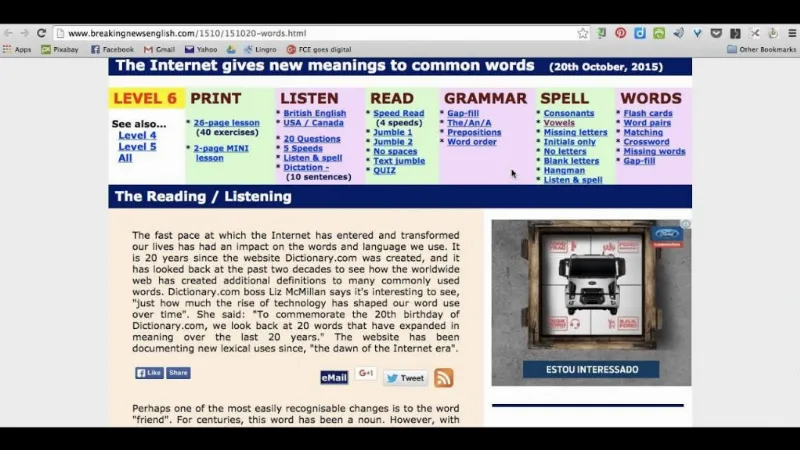Click the British English listening link
This screenshot has height=450, width=800.
[x=315, y=113]
